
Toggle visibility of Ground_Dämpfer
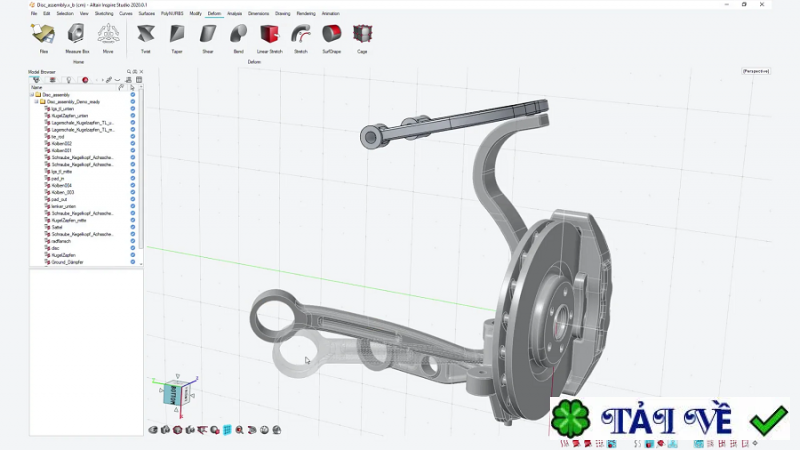[133, 262]
